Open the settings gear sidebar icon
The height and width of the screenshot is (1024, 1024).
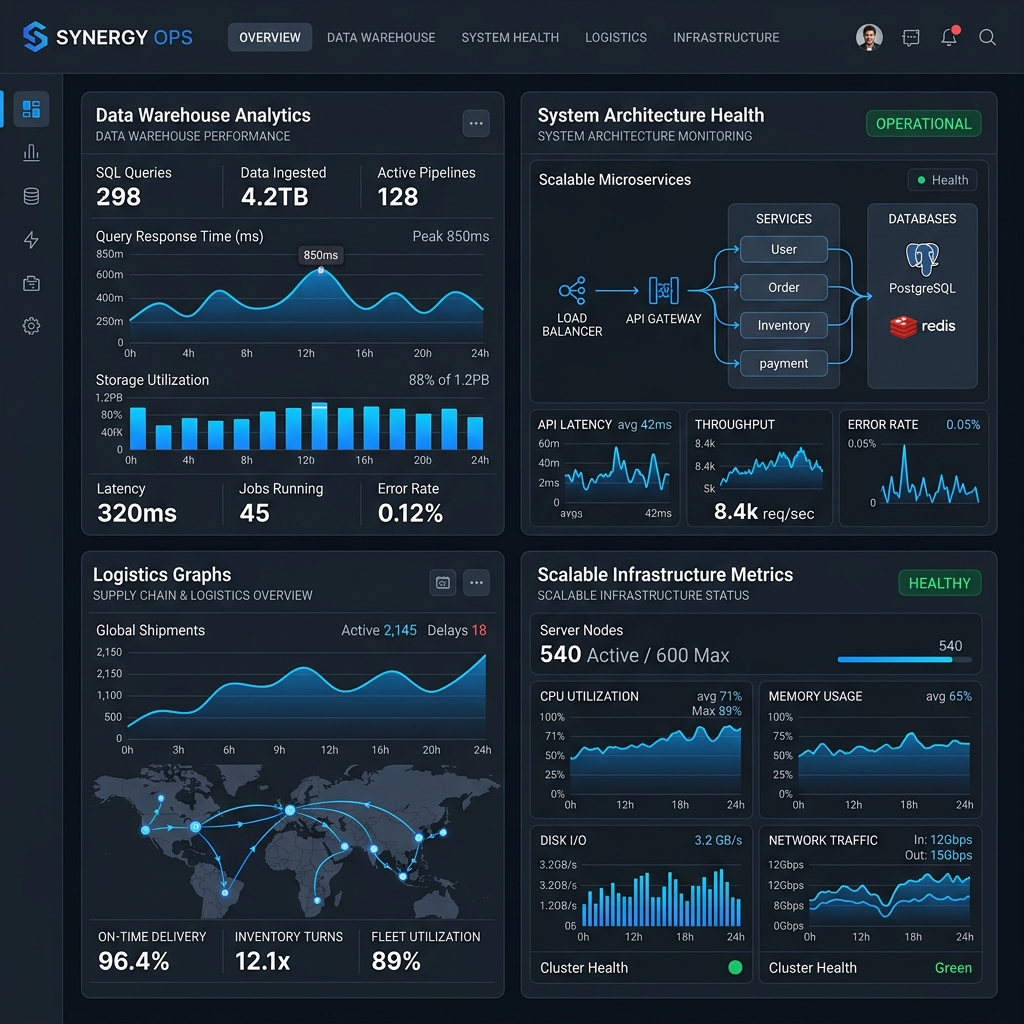click(31, 326)
